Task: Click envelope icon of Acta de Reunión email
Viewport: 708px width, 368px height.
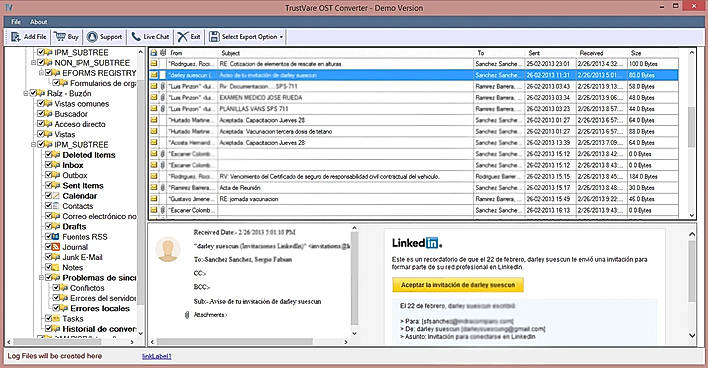Action: [154, 187]
